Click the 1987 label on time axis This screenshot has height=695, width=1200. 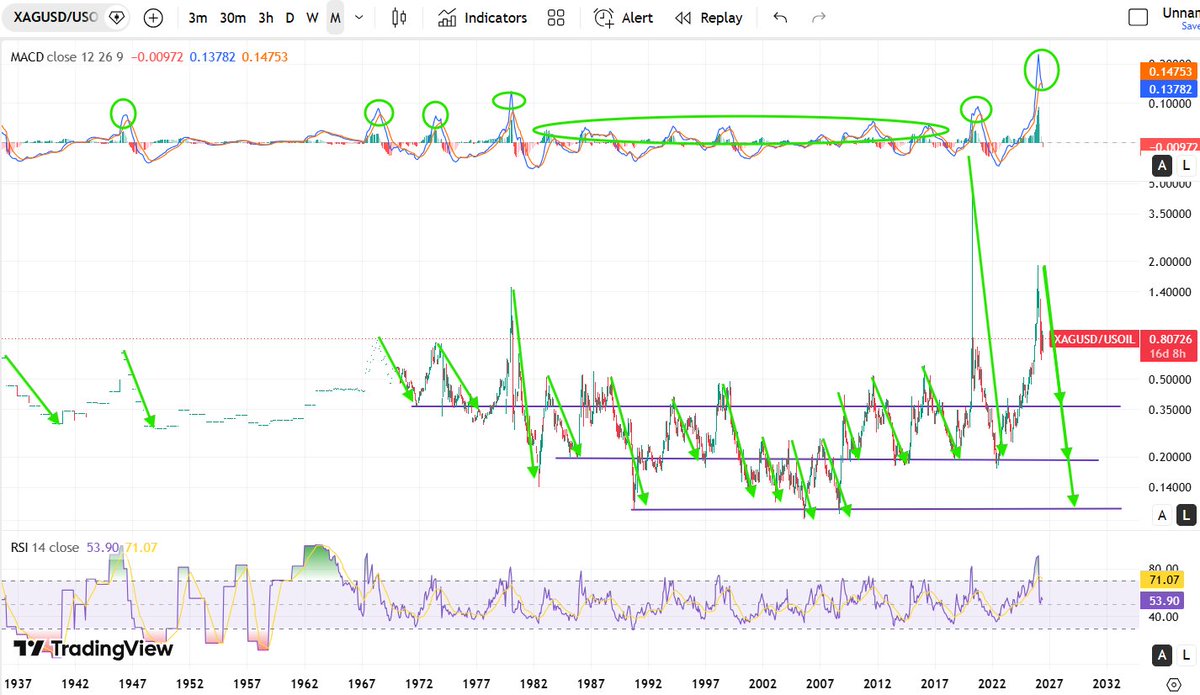coord(590,683)
